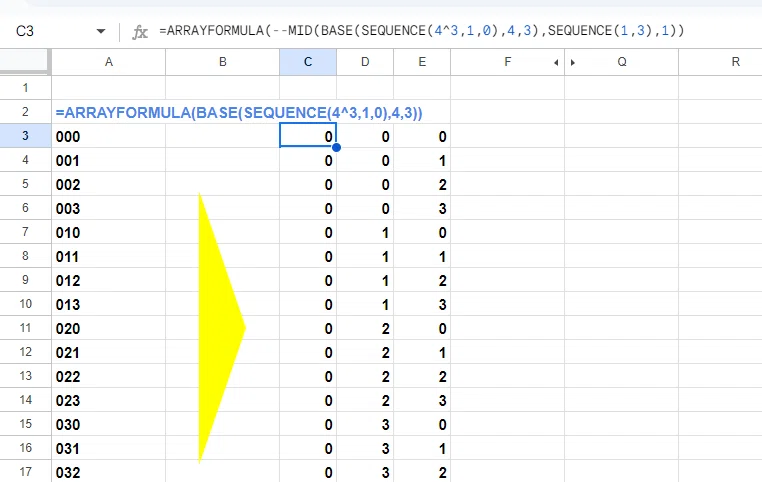
Task: Click cell containing 001
Action: pos(108,160)
